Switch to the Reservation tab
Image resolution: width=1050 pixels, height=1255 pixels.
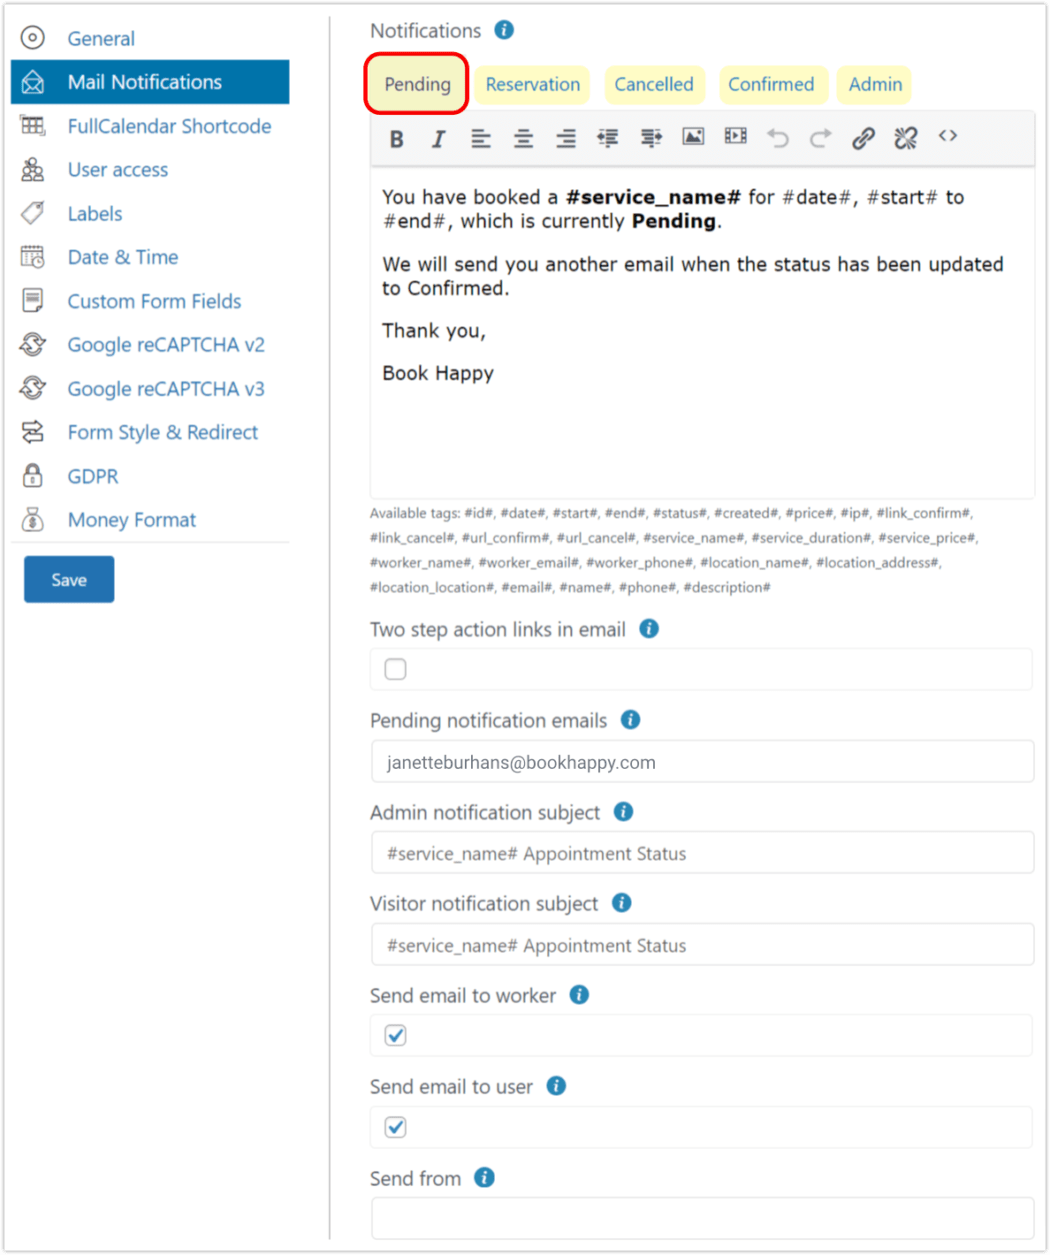[x=532, y=84]
